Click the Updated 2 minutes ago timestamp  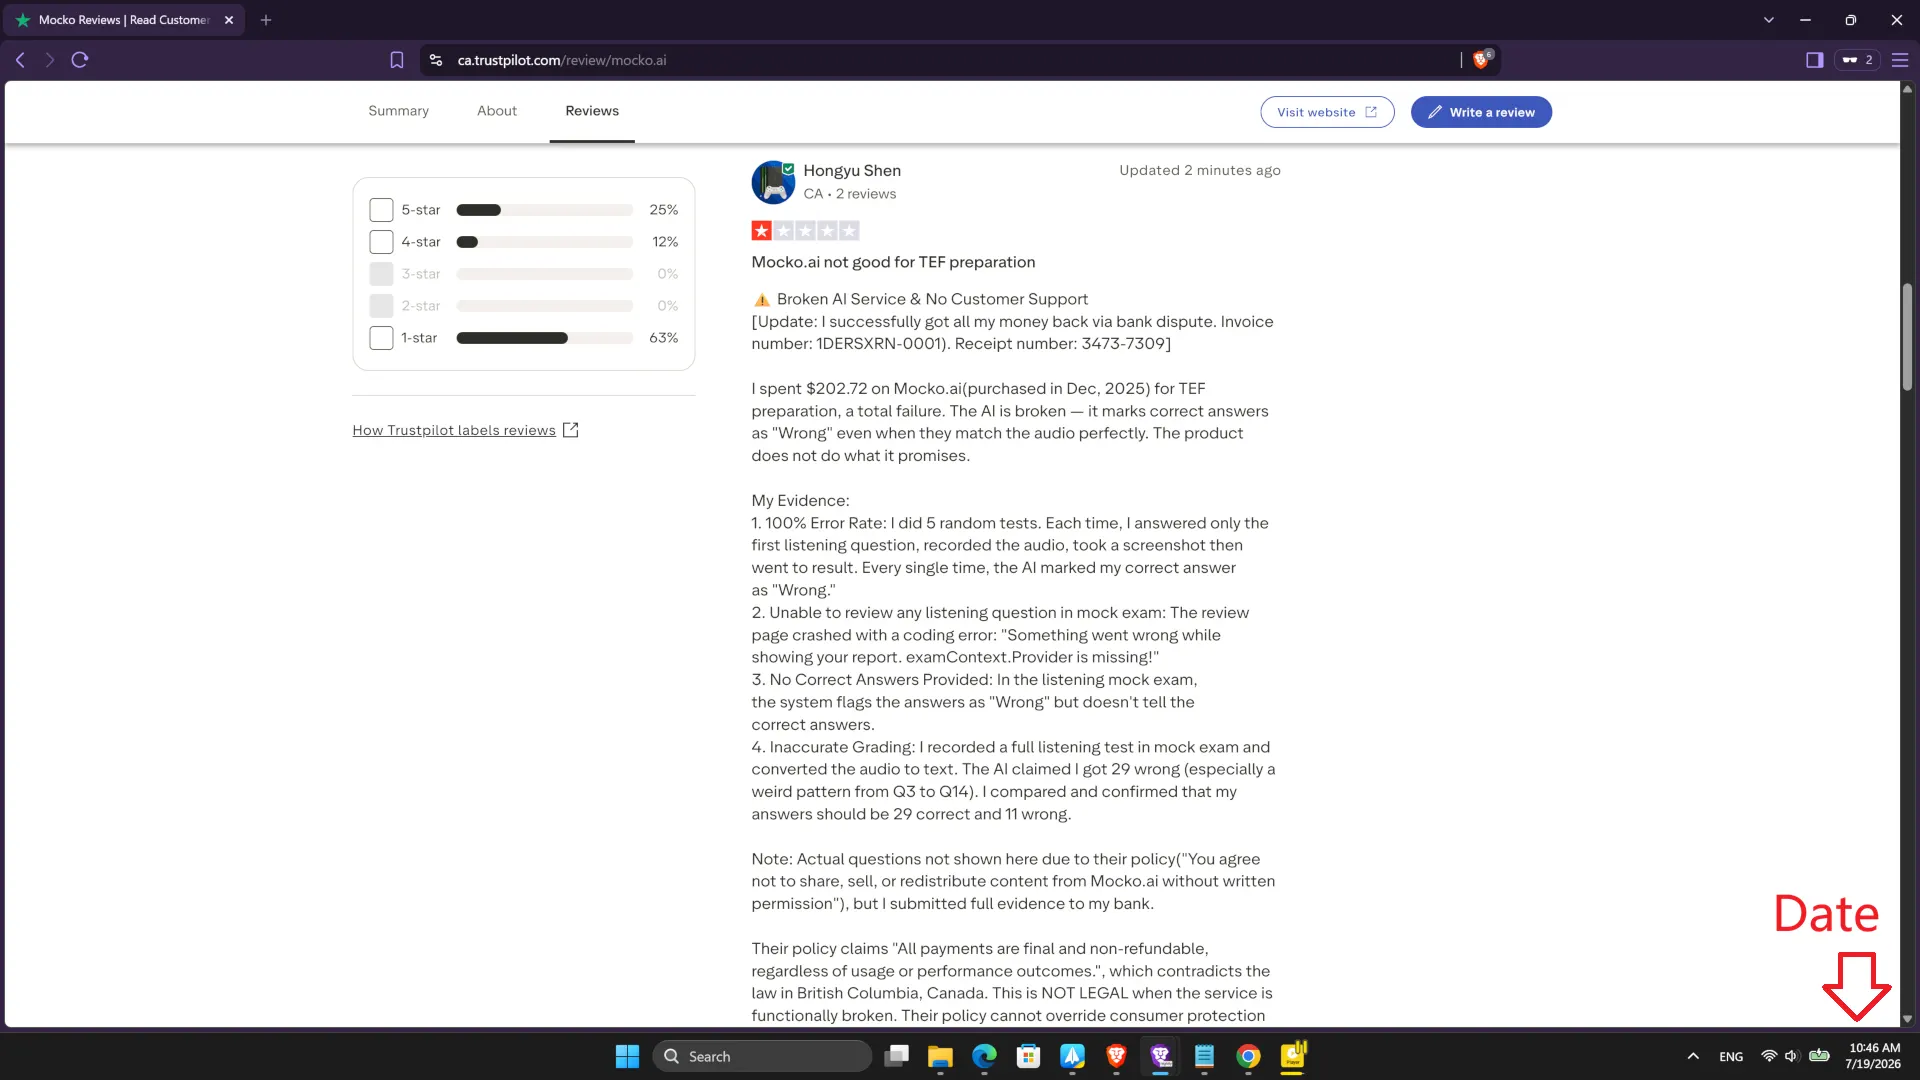tap(1200, 170)
